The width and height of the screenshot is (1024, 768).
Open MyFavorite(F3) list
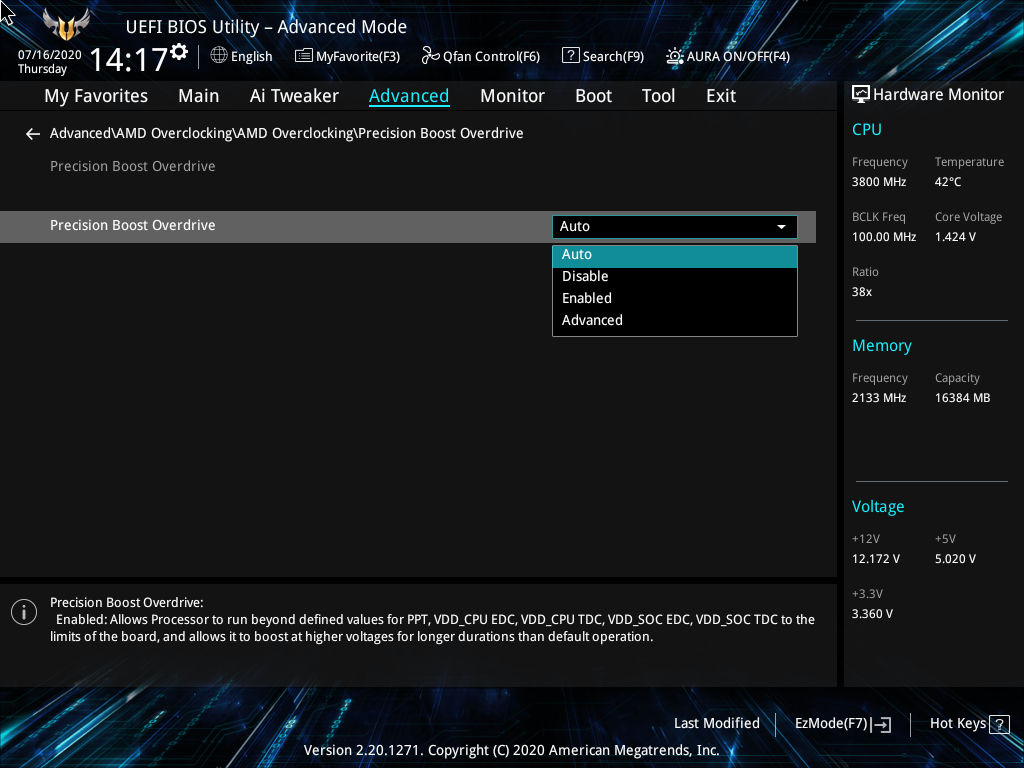pyautogui.click(x=347, y=56)
